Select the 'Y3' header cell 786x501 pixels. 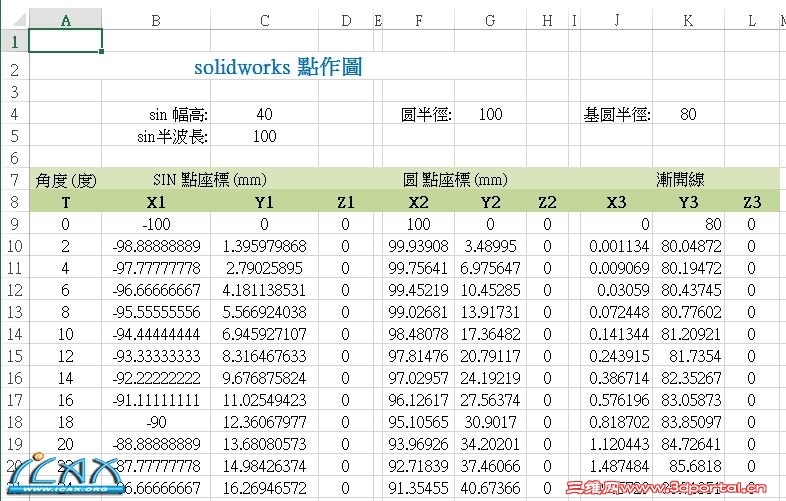[688, 202]
